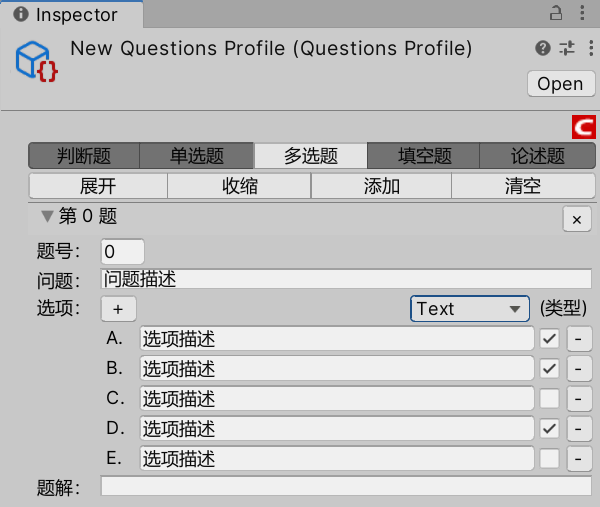The width and height of the screenshot is (600, 507).
Task: Switch to the 填空题 tab
Action: pyautogui.click(x=424, y=156)
